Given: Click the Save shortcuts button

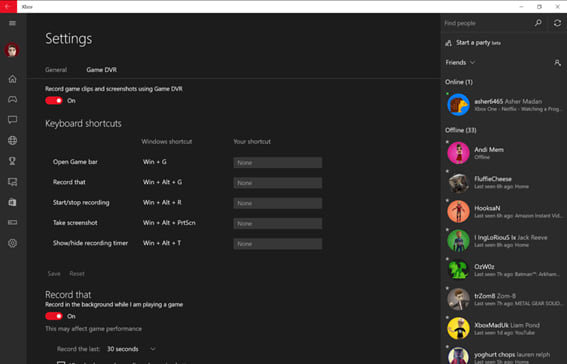Looking at the screenshot, I should [x=54, y=274].
